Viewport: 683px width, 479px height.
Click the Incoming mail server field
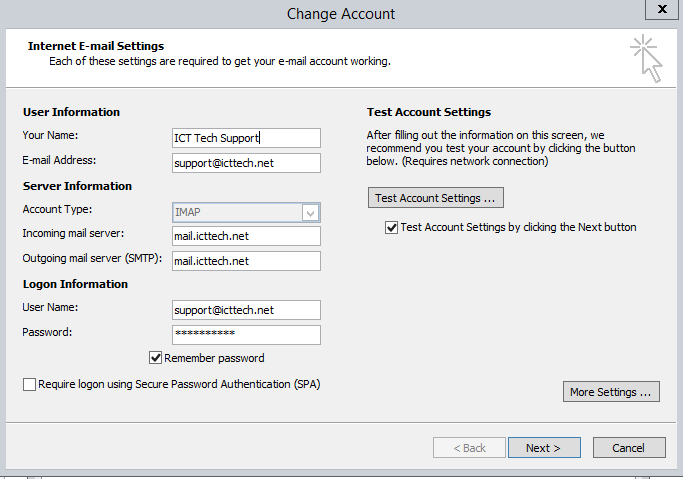(x=246, y=236)
